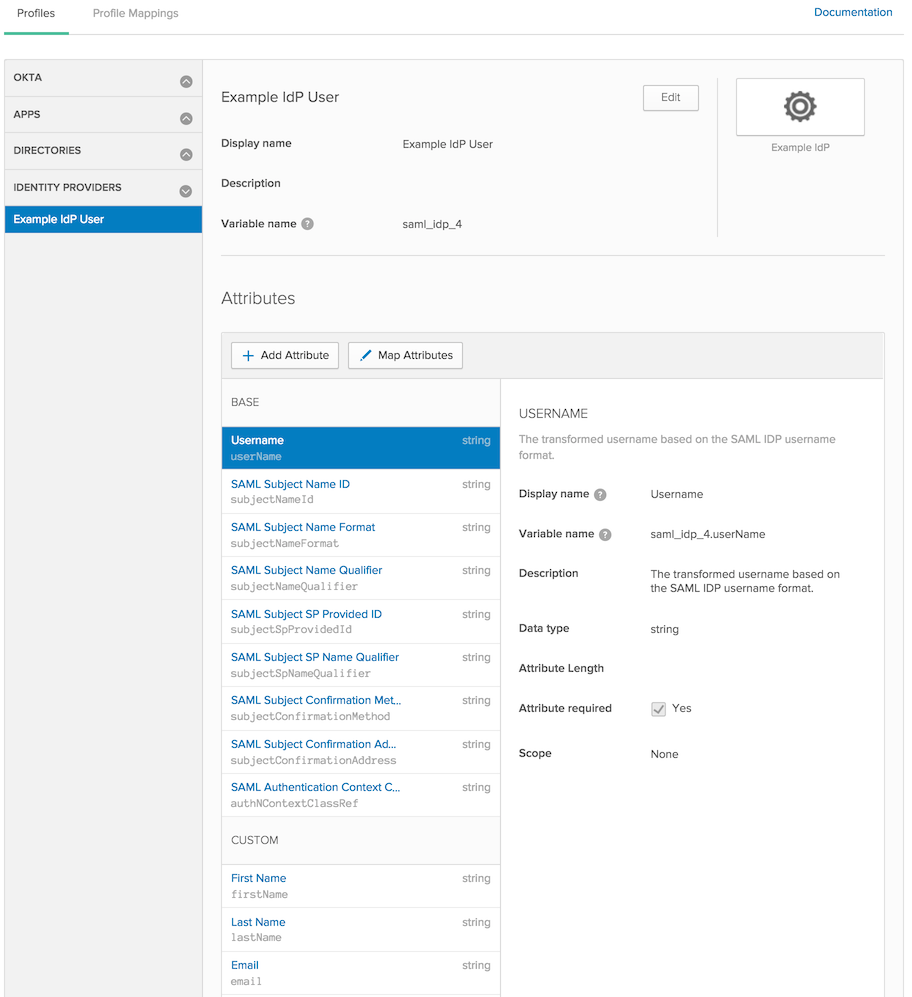Image resolution: width=912 pixels, height=997 pixels.
Task: Open the Profiles tab
Action: (36, 14)
